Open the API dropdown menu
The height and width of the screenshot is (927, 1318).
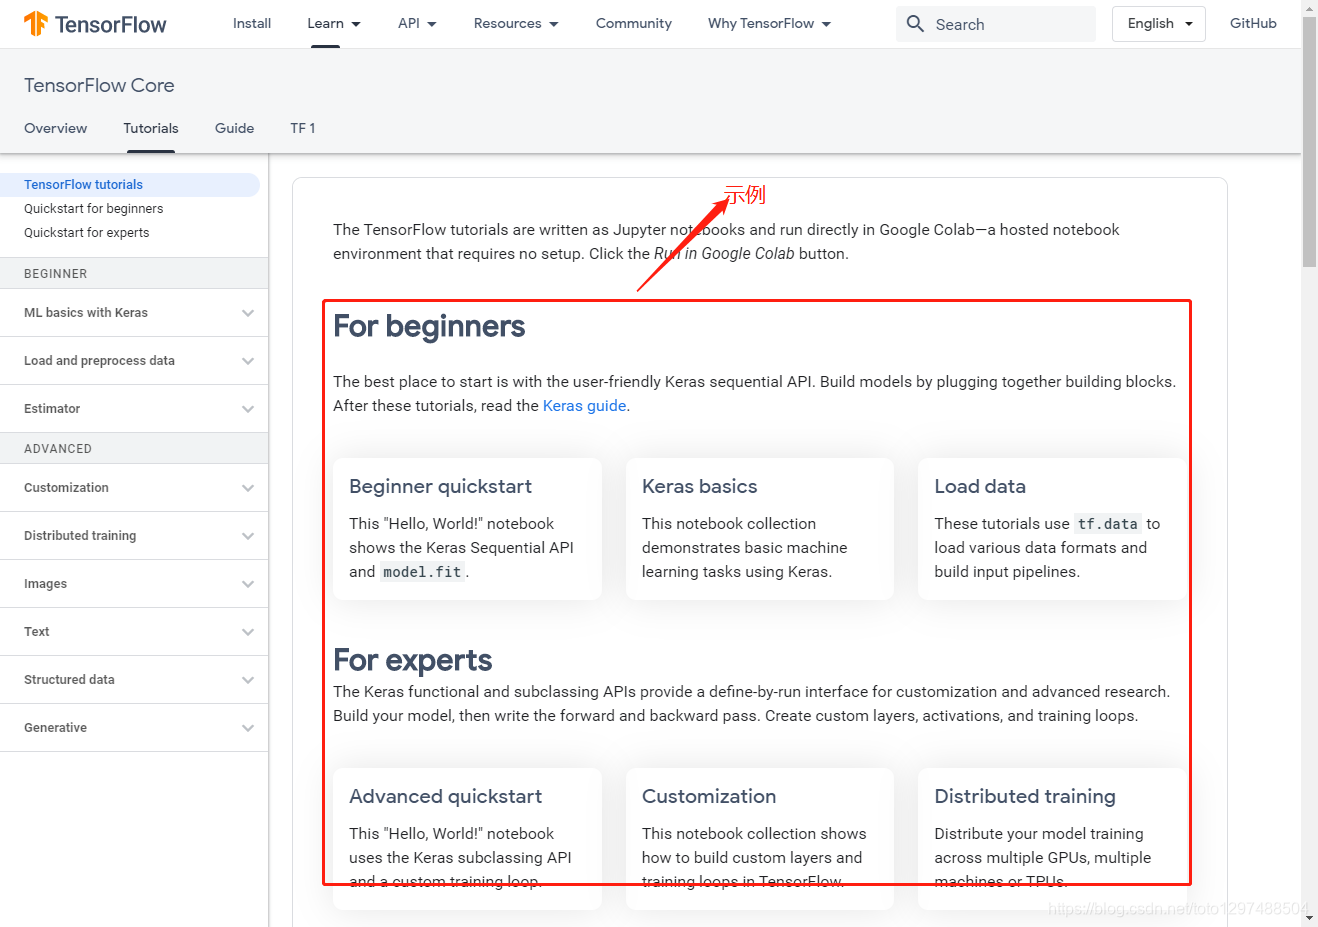pos(417,23)
